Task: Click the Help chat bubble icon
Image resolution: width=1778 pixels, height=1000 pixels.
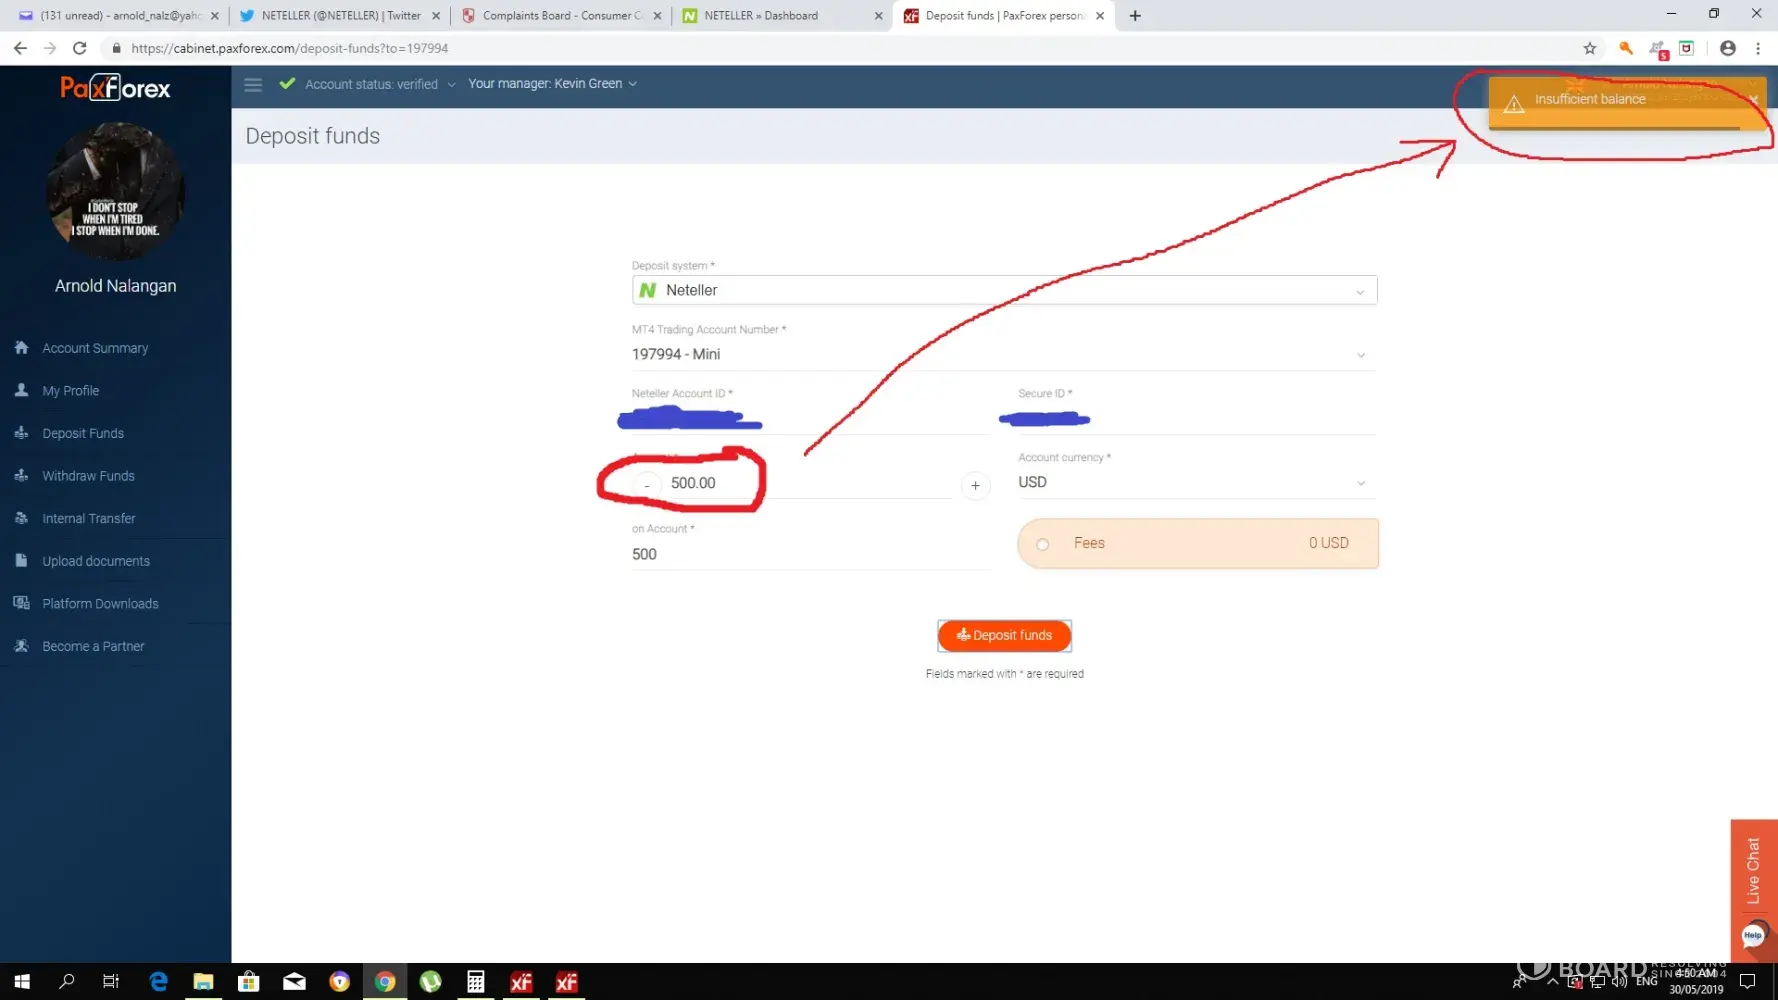Action: [x=1753, y=936]
